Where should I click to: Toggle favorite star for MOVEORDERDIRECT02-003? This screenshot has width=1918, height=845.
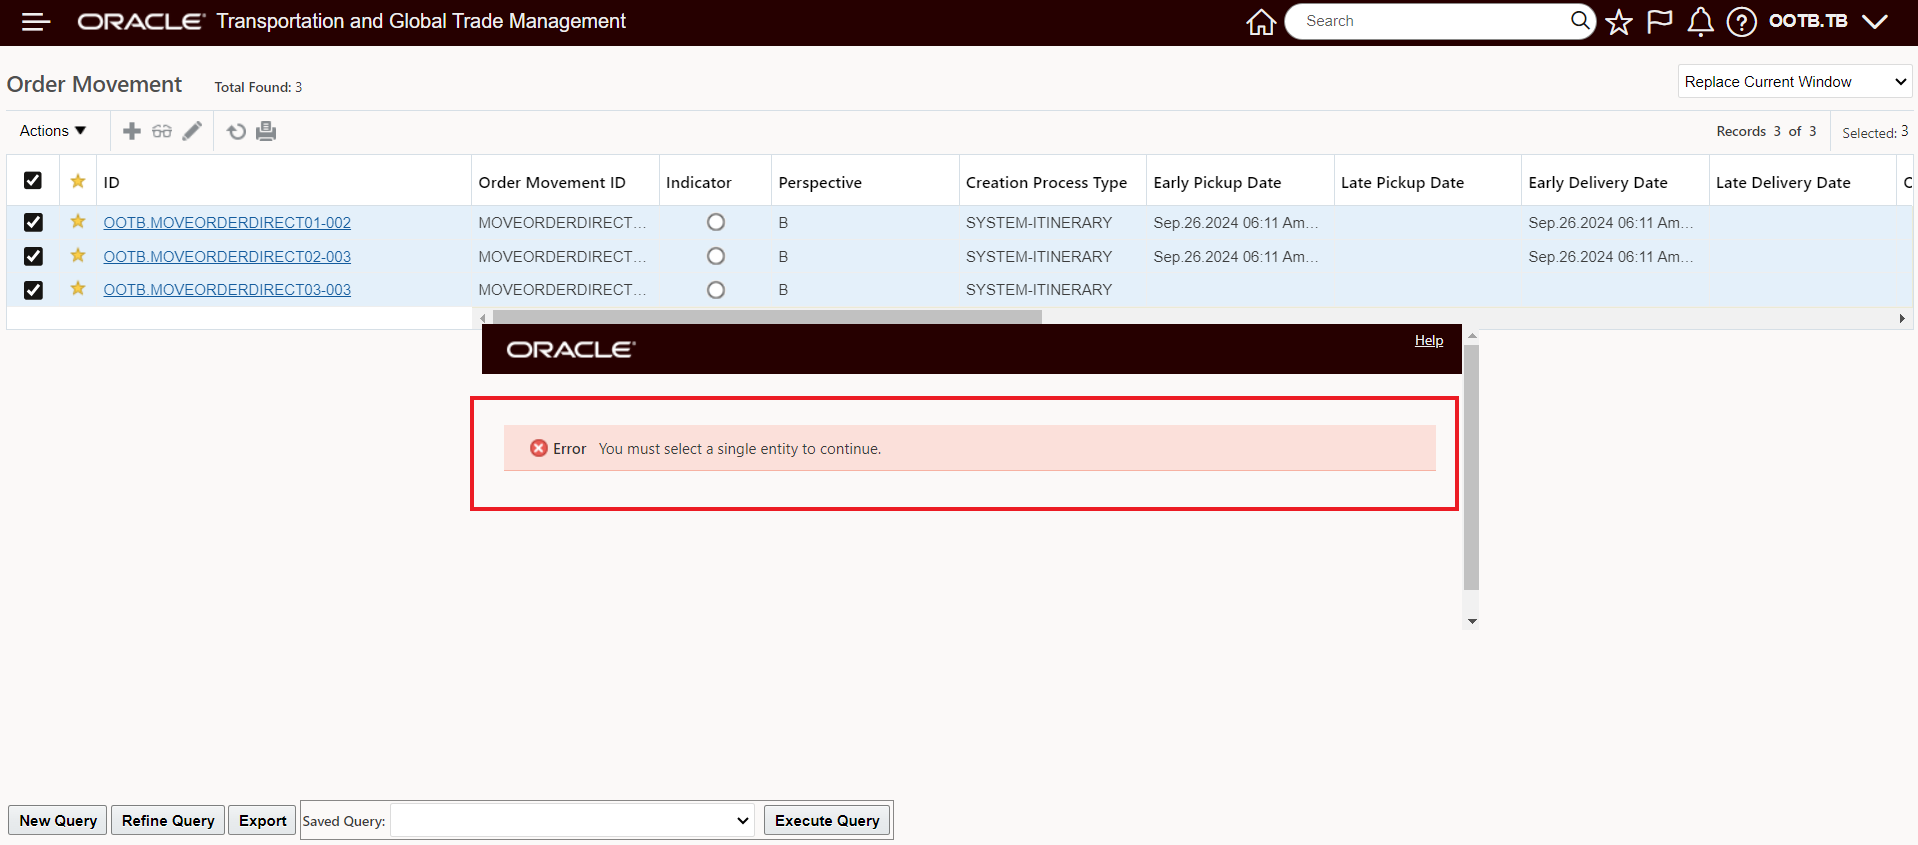(78, 255)
